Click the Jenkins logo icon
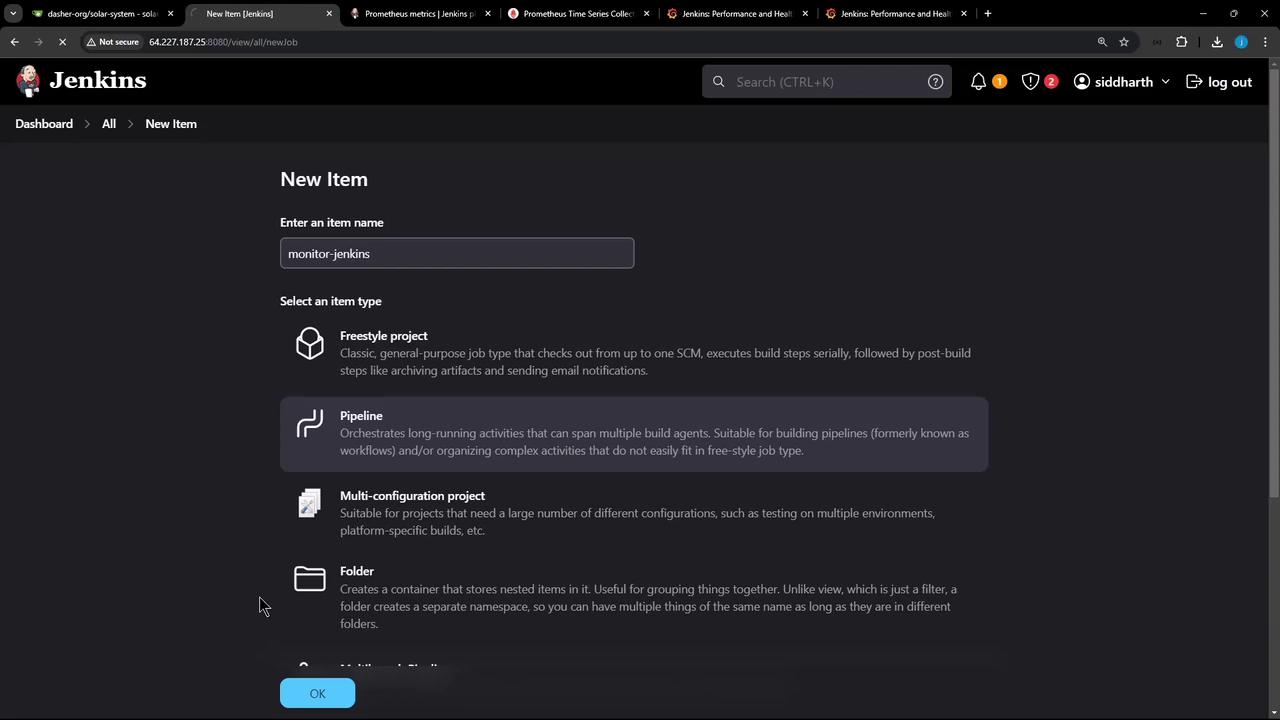The width and height of the screenshot is (1280, 720). point(29,81)
